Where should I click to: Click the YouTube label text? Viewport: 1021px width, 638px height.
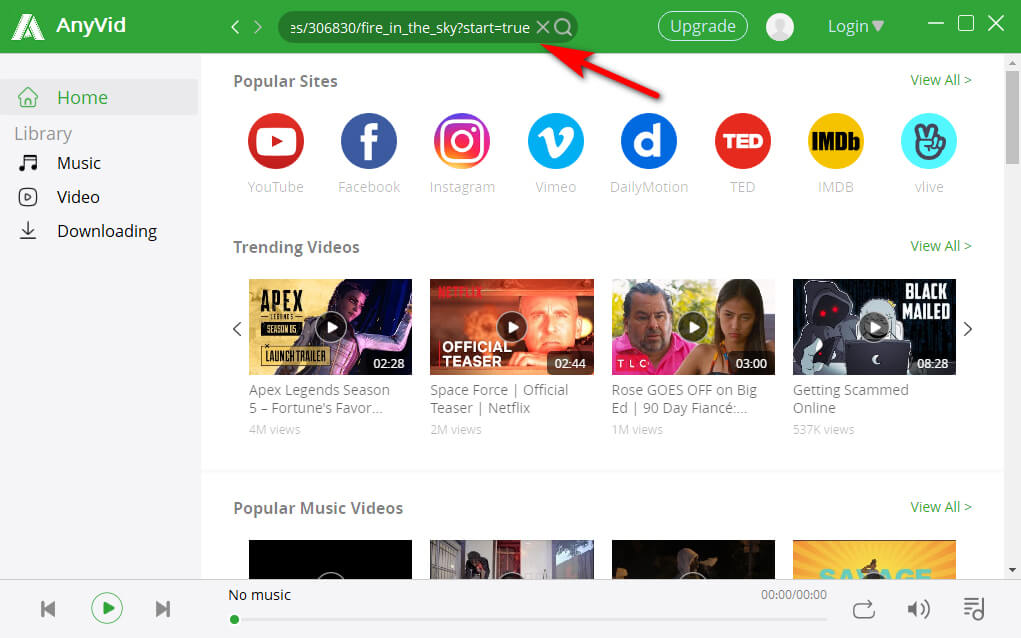point(275,187)
